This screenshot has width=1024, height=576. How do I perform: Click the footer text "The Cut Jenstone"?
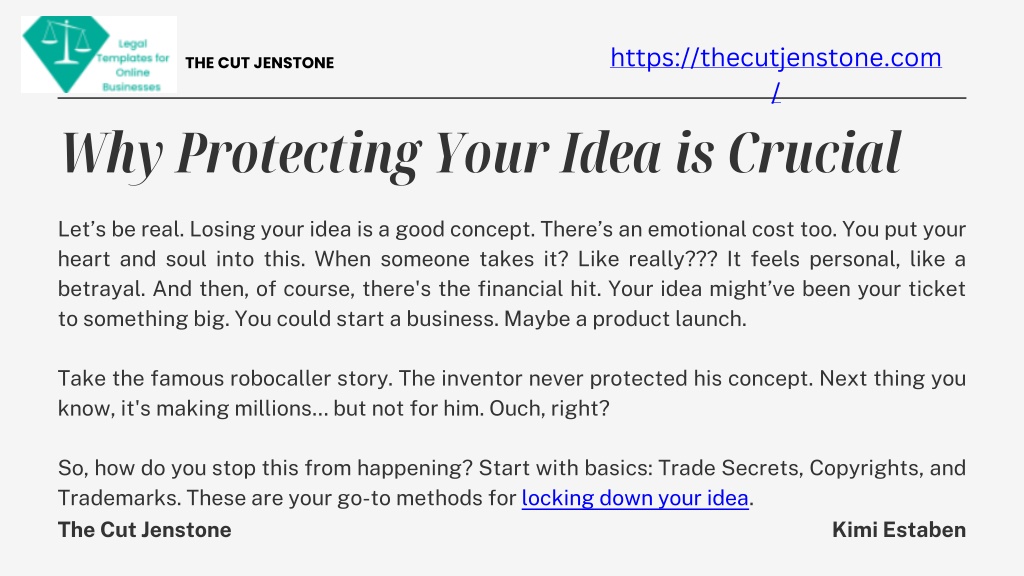tap(144, 530)
